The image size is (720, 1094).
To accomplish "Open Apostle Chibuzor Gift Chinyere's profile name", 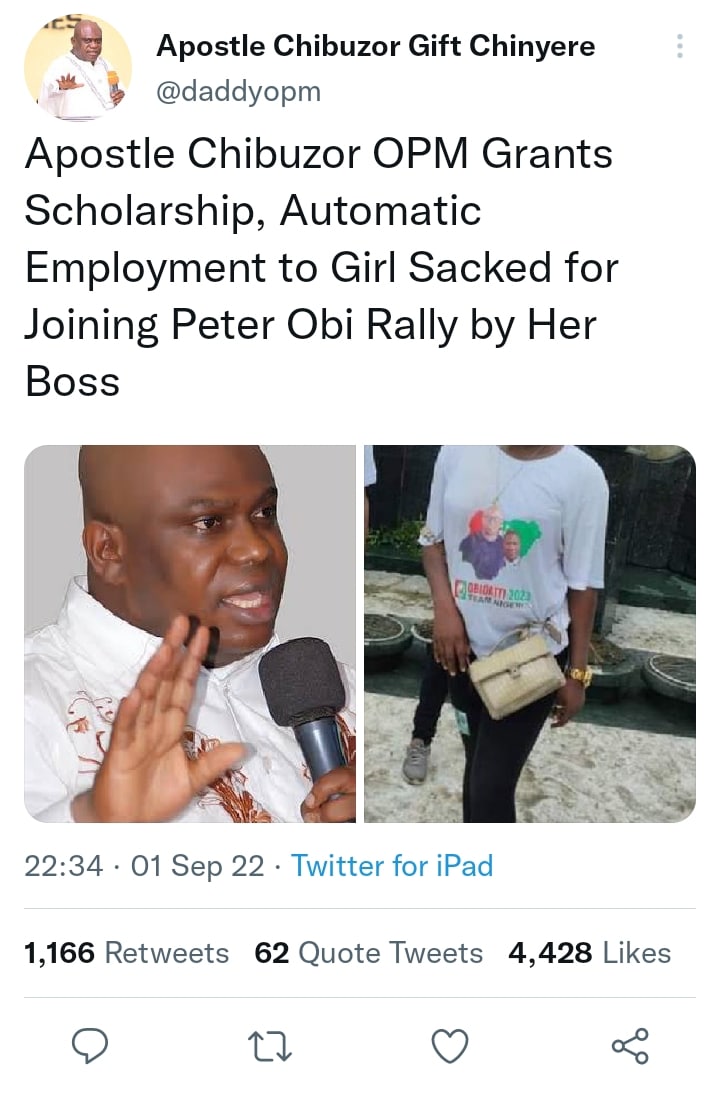I will click(x=376, y=46).
